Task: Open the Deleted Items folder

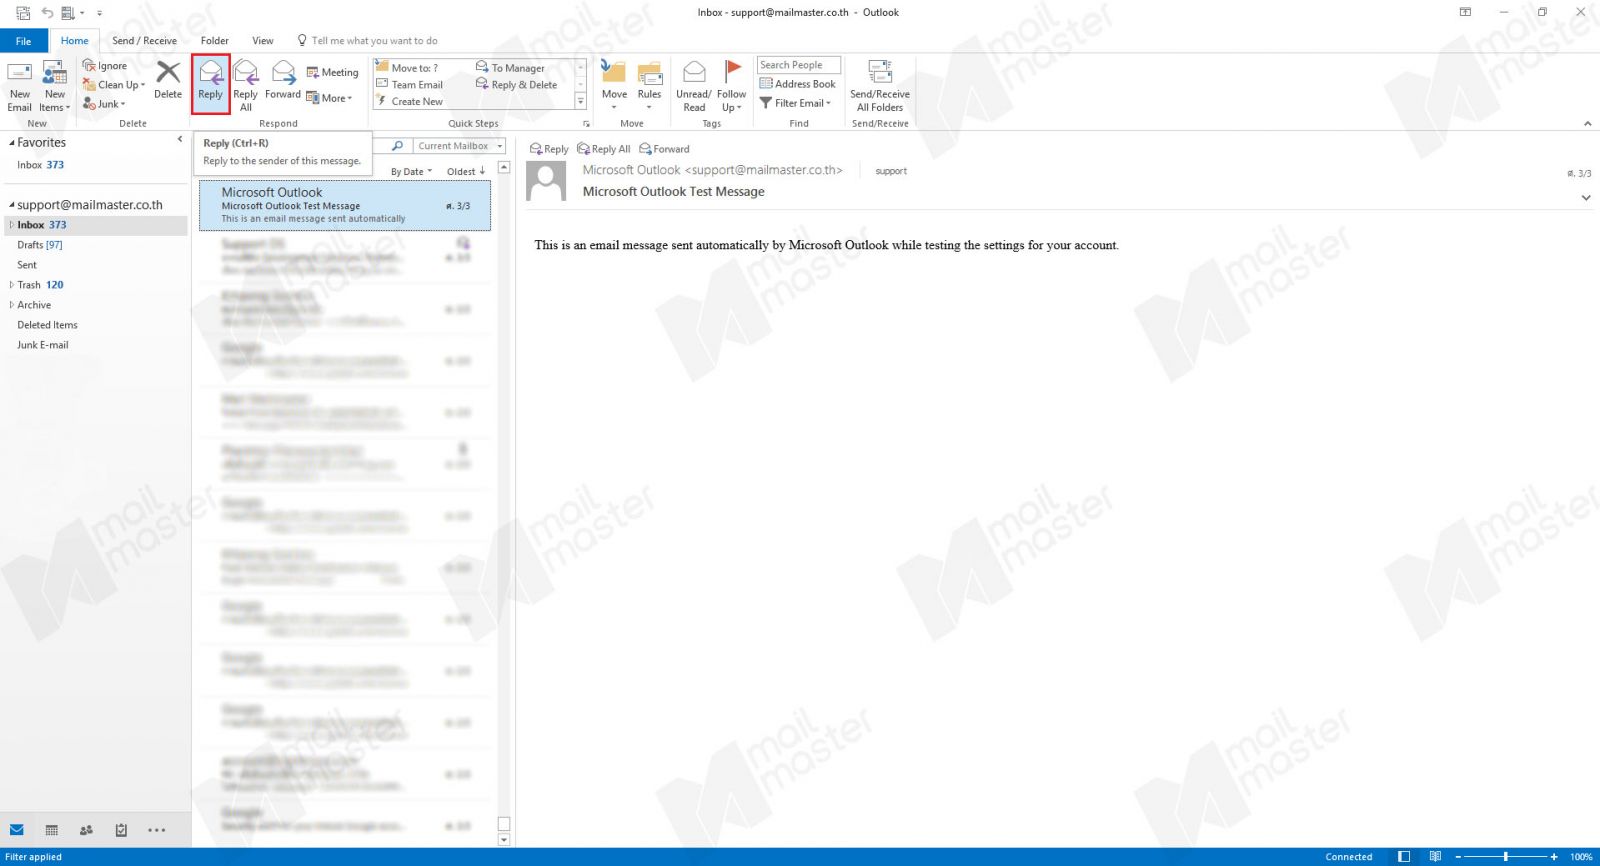Action: (47, 325)
